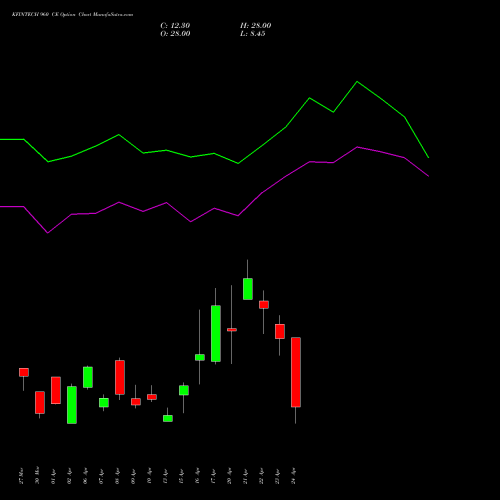Select the 02 Apr date axis label
This screenshot has height=500, width=500.
click(69, 476)
